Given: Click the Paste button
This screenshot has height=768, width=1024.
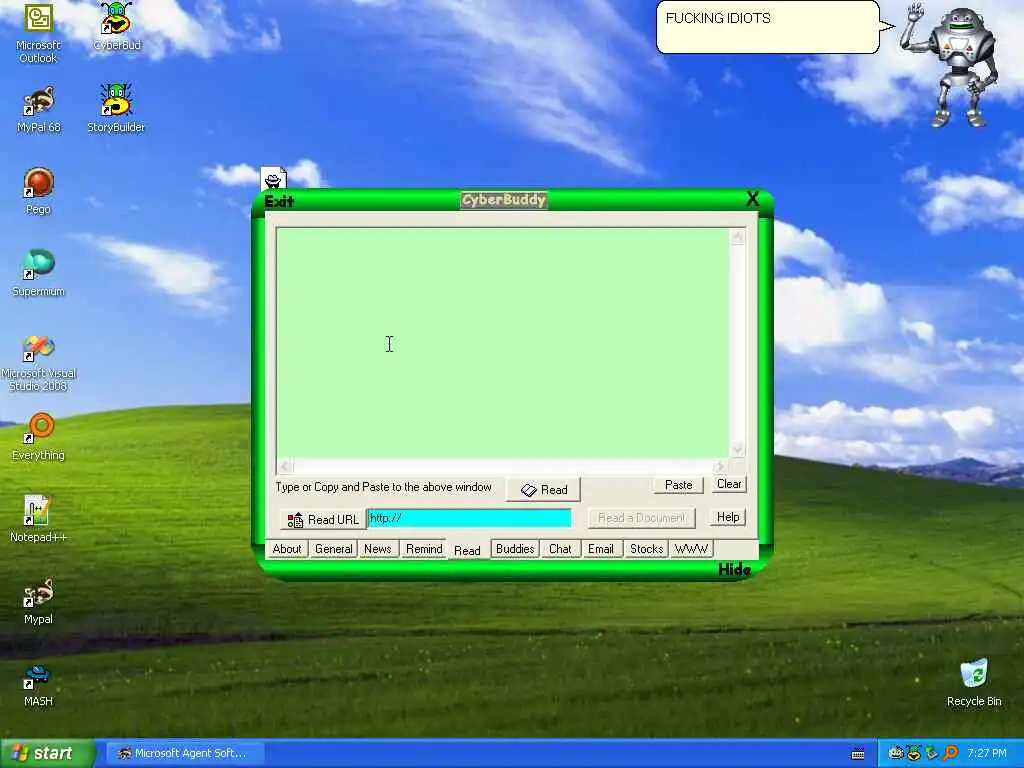Looking at the screenshot, I should (x=678, y=485).
